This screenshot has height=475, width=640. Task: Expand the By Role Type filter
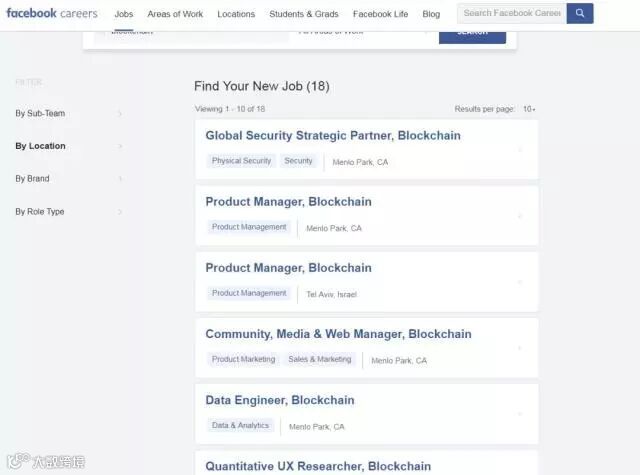pyautogui.click(x=69, y=212)
